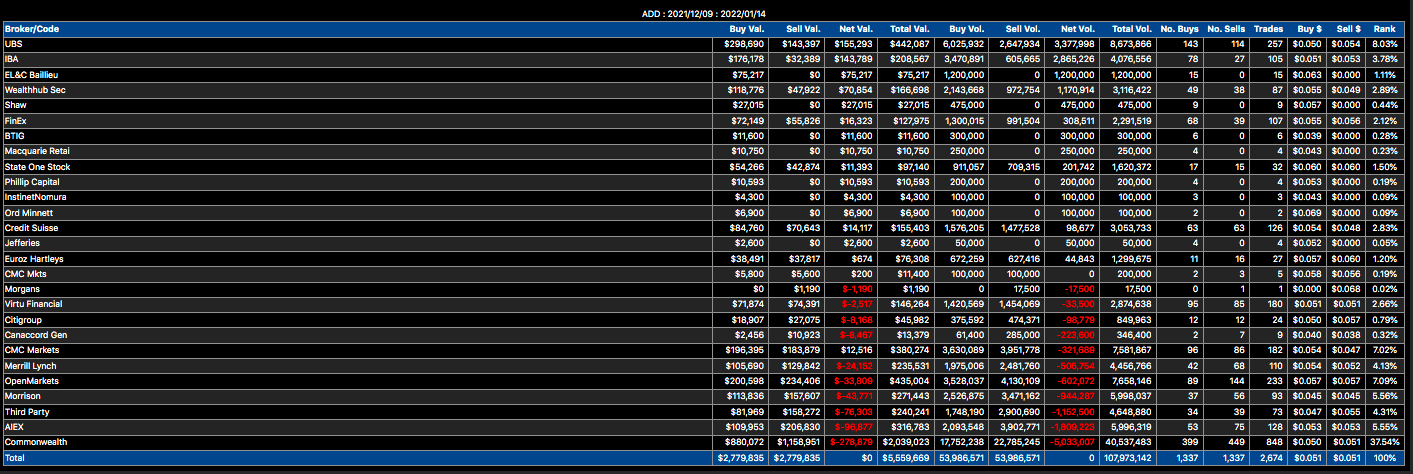Click the Net Vol. column header
Image resolution: width=1413 pixels, height=474 pixels.
1079,29
